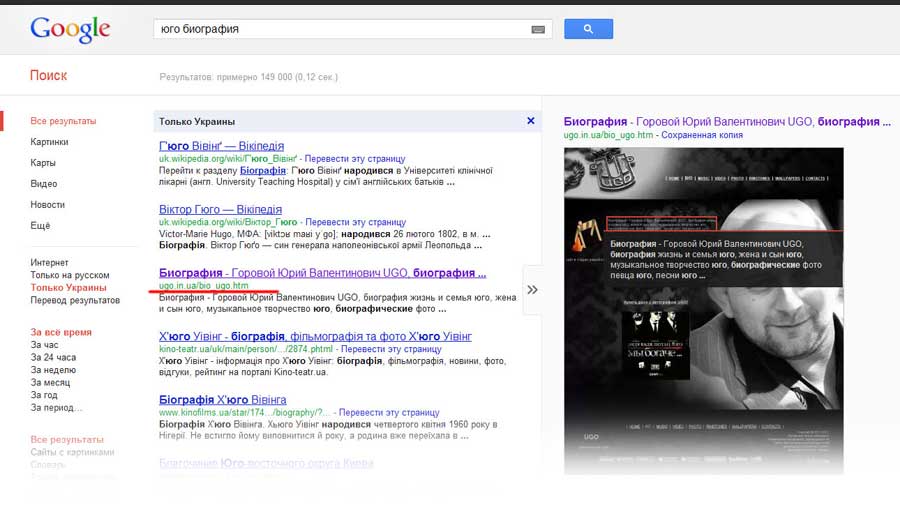This screenshot has width=900, height=516.
Task: Open result 'Віктор Гюго — Вікіпедія'
Action: pyautogui.click(x=220, y=209)
